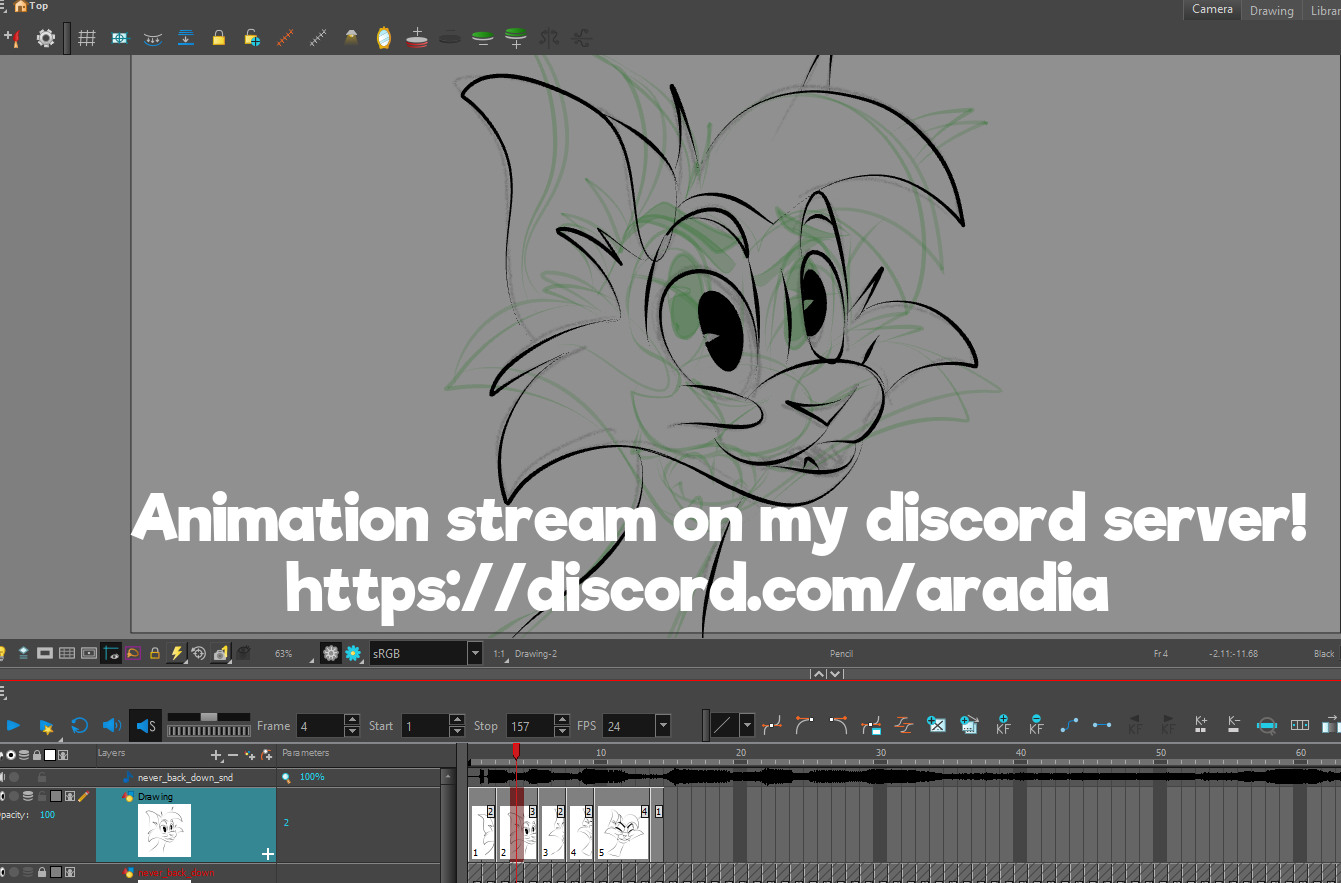This screenshot has height=883, width=1341.
Task: Click the add brush preset icon
Action: [12, 38]
